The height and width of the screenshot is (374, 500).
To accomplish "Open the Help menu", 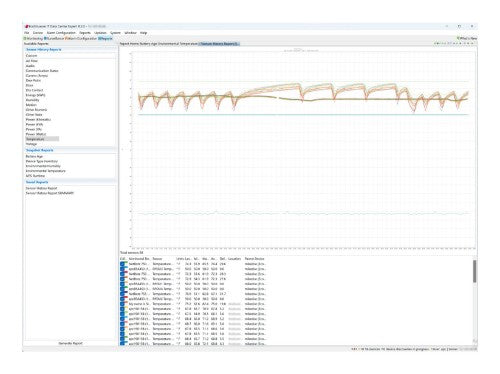I will (x=143, y=33).
